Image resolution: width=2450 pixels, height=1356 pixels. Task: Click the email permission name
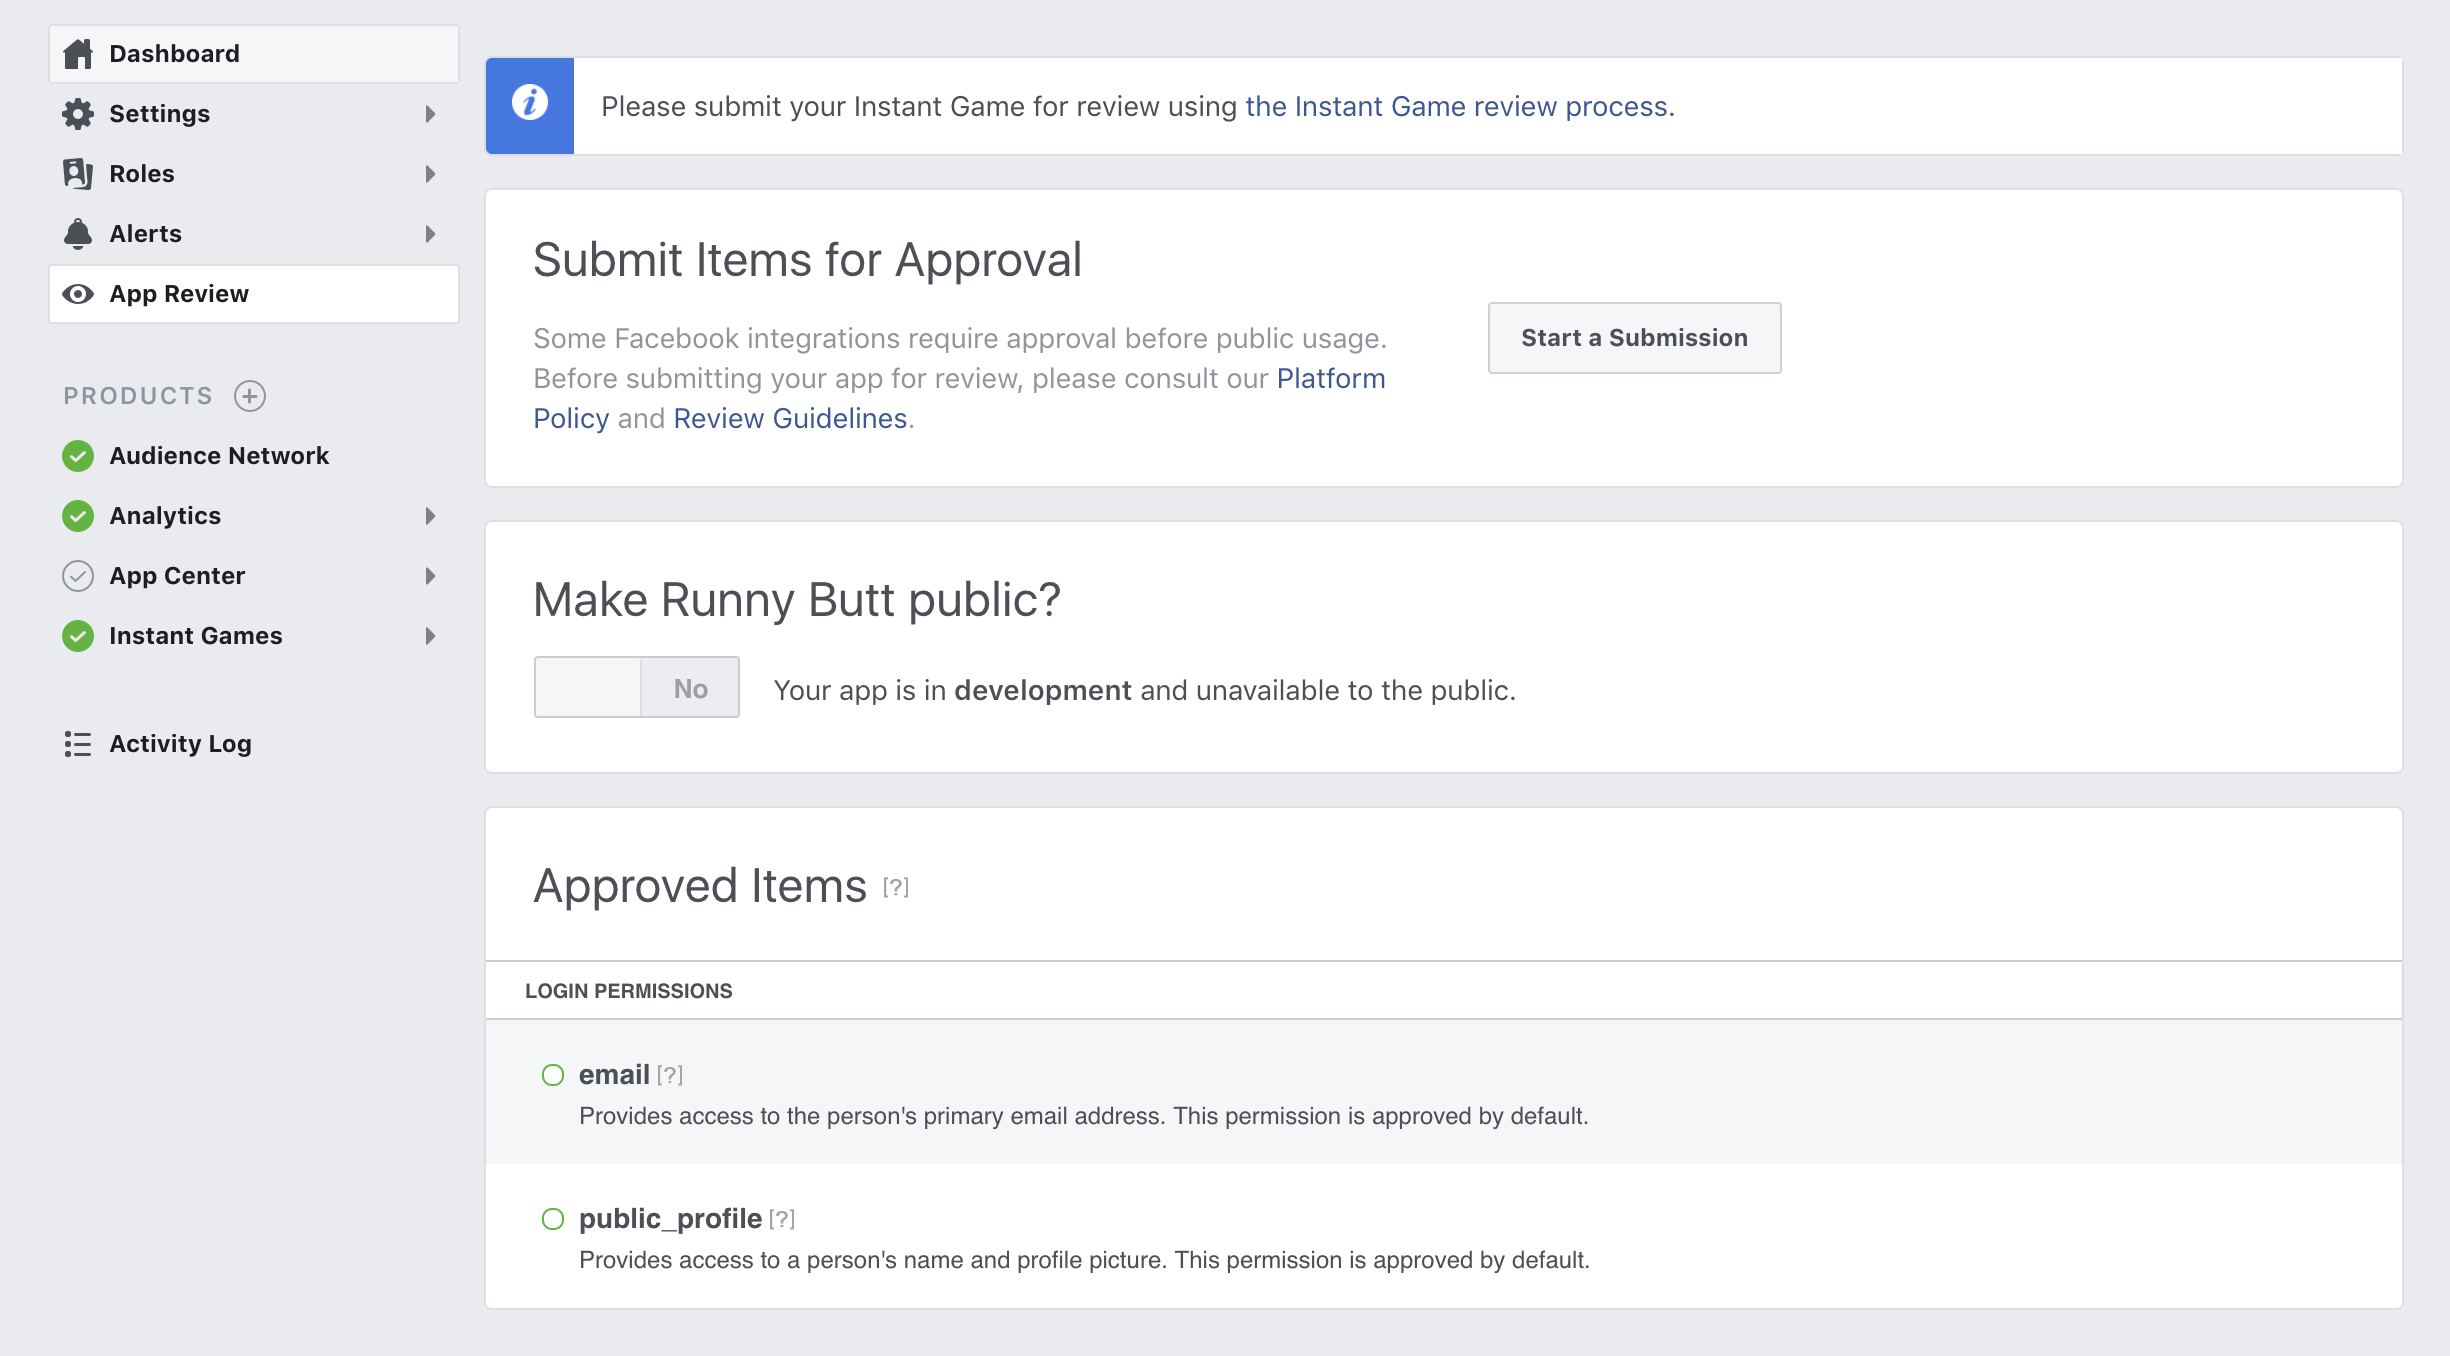614,1075
